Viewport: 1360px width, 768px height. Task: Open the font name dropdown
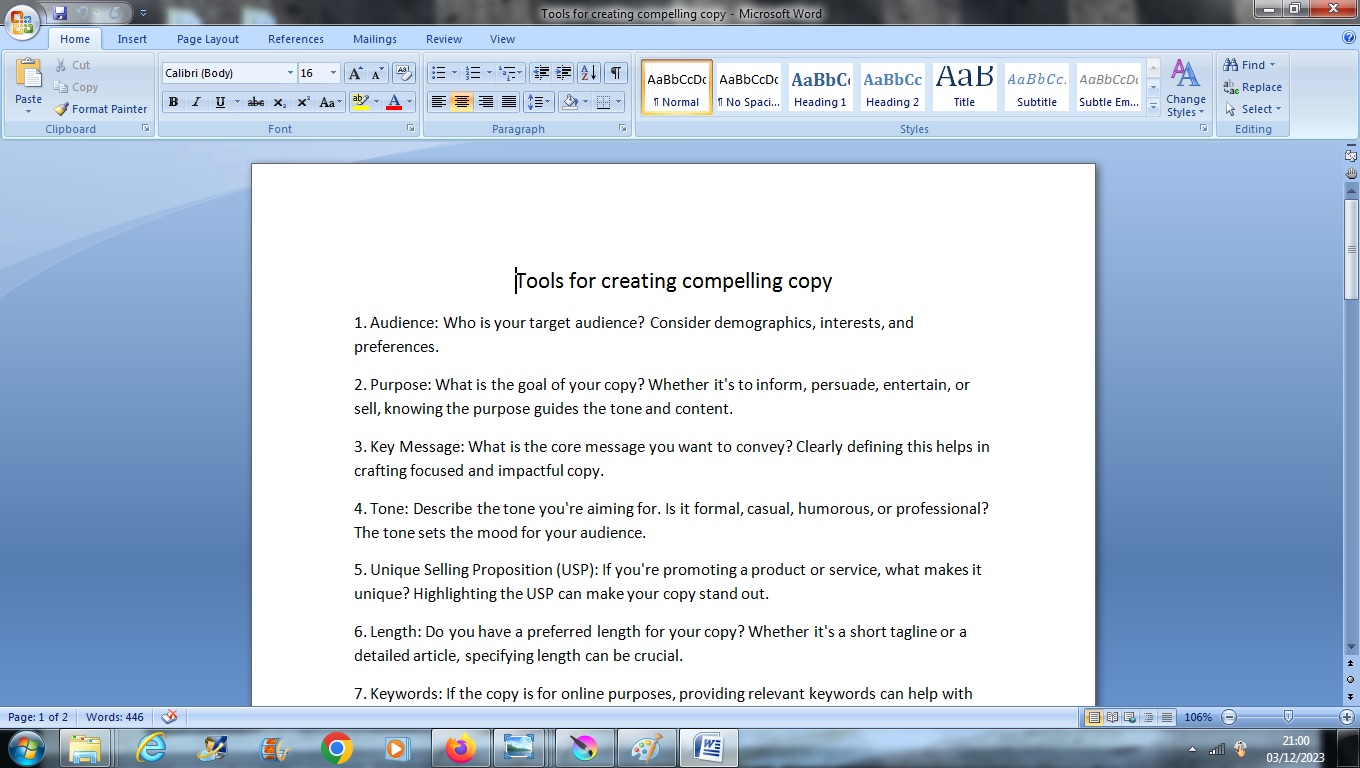[290, 73]
